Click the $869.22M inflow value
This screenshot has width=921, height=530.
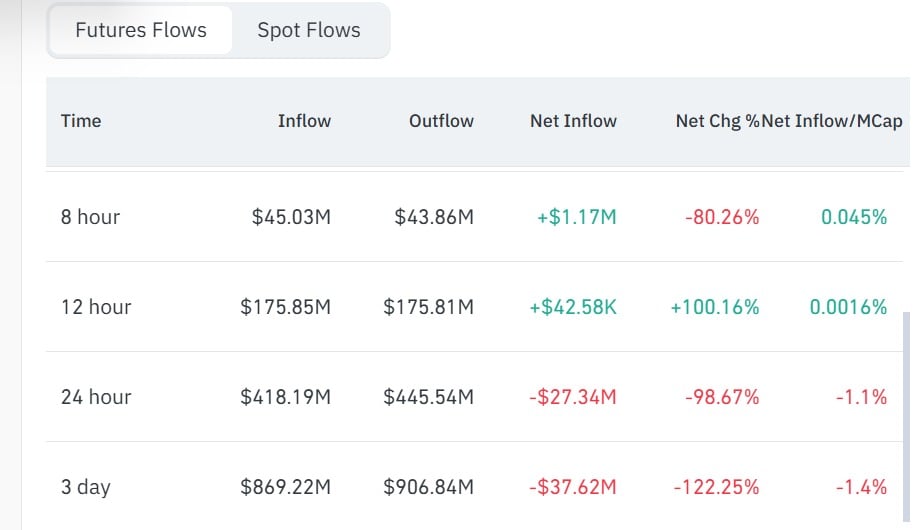point(285,487)
